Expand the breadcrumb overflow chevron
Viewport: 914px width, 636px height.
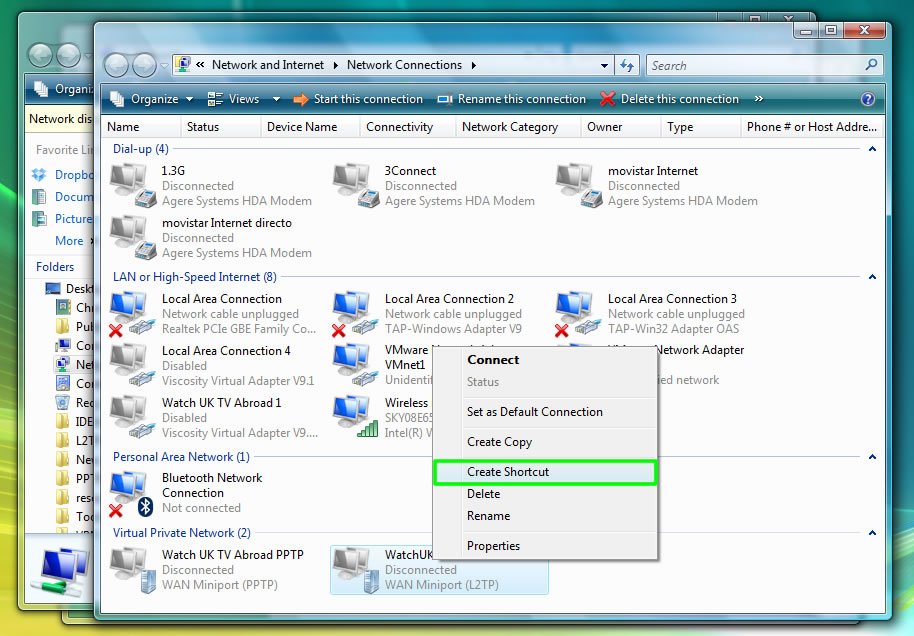(x=200, y=65)
